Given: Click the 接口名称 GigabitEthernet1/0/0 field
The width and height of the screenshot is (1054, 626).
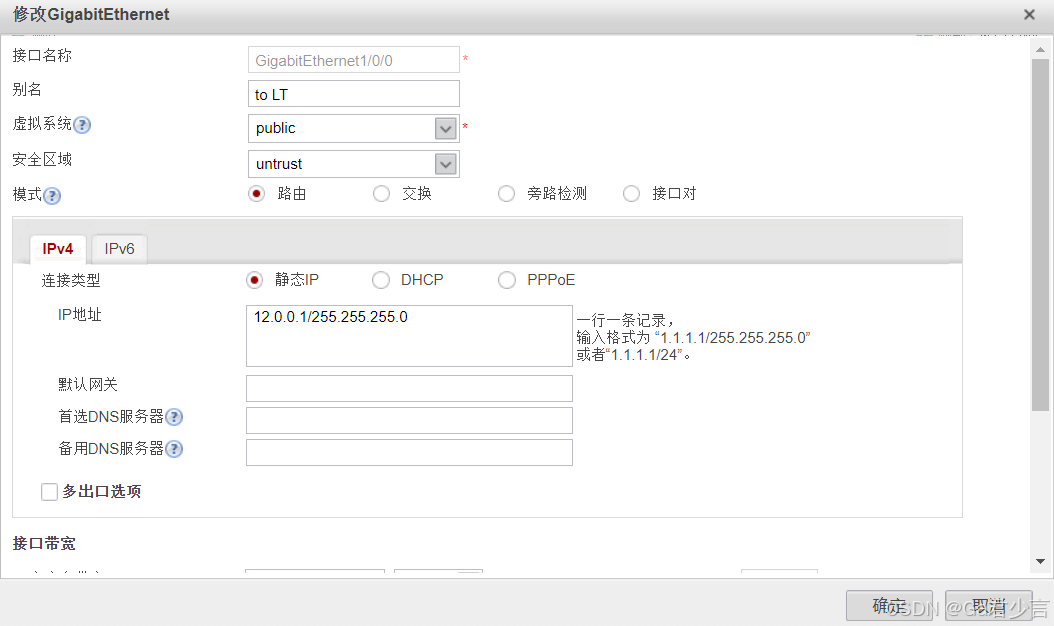Looking at the screenshot, I should click(x=354, y=60).
